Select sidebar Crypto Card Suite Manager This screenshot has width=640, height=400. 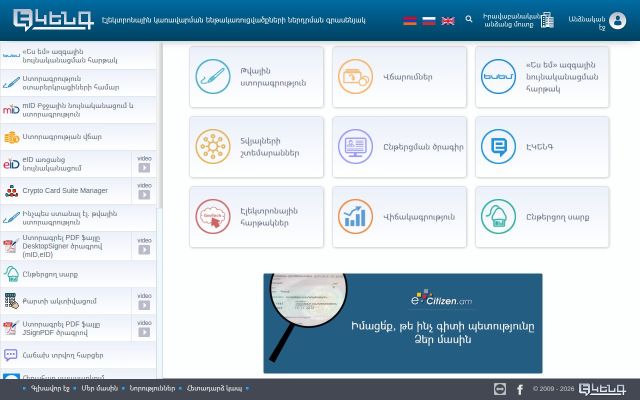tap(65, 191)
